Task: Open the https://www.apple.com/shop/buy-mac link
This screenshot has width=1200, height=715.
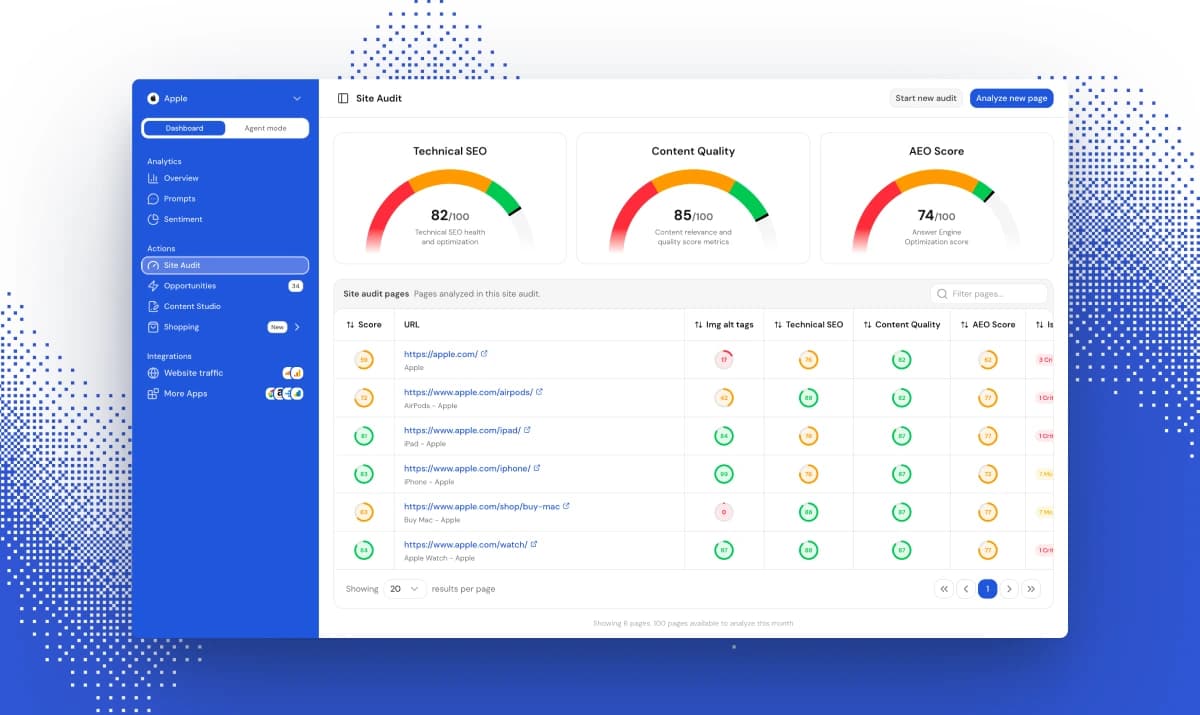Action: (x=482, y=506)
